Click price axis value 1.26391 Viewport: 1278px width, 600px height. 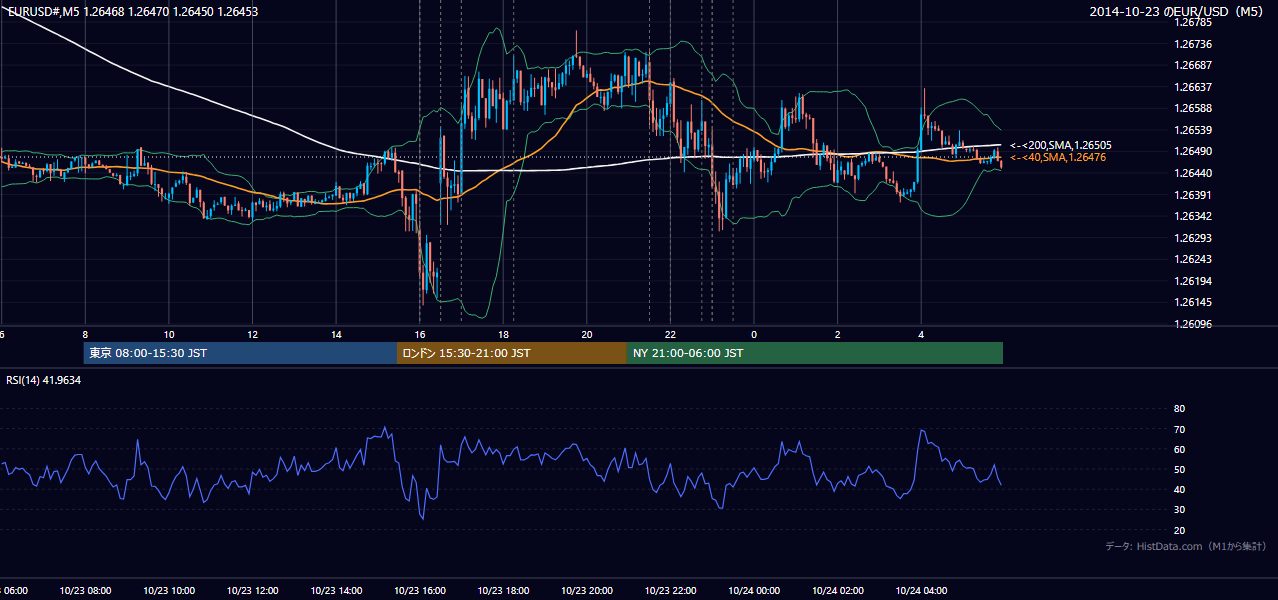pos(1193,195)
